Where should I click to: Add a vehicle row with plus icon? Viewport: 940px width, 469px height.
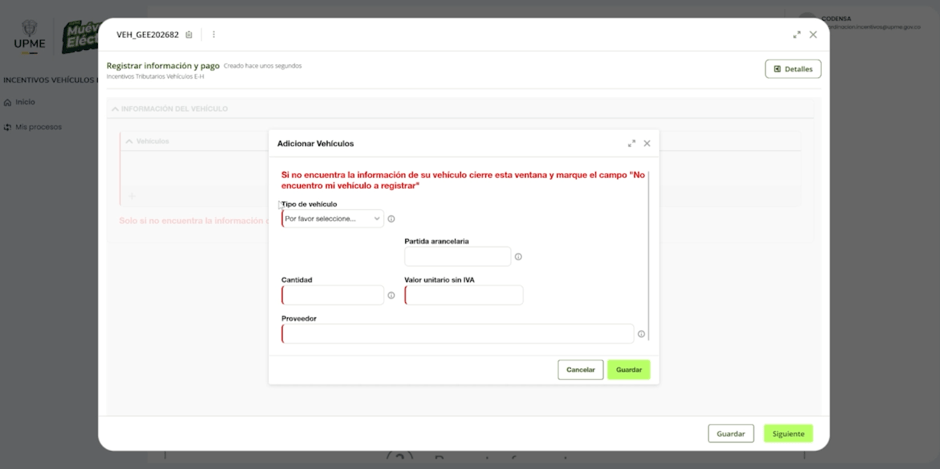[132, 196]
